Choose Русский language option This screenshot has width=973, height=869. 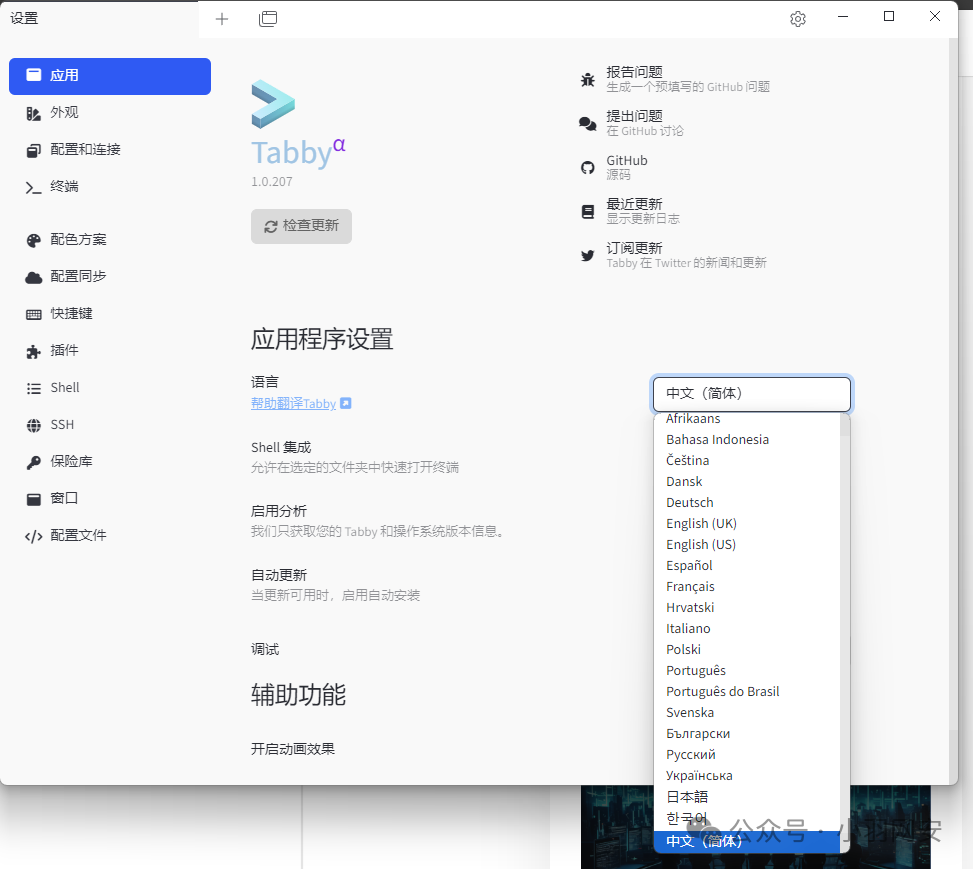point(747,755)
